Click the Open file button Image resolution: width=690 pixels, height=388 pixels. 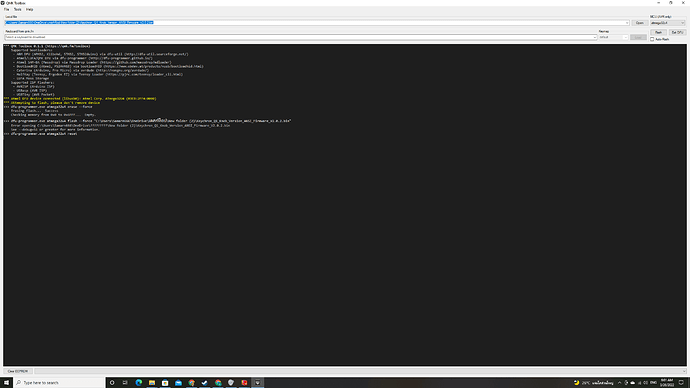pyautogui.click(x=639, y=23)
